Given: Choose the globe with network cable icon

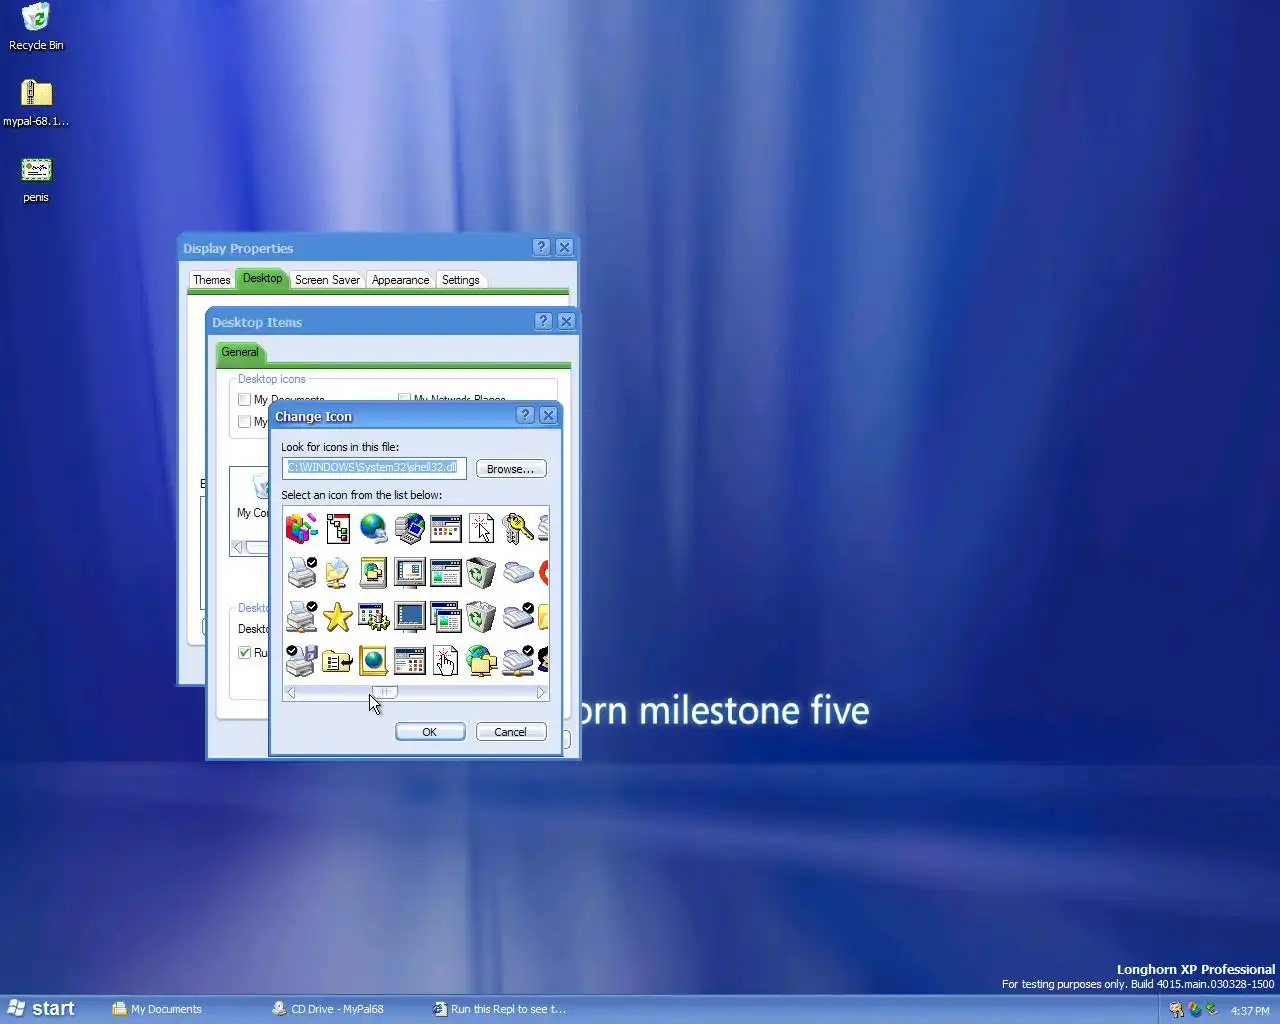Looking at the screenshot, I should [373, 528].
